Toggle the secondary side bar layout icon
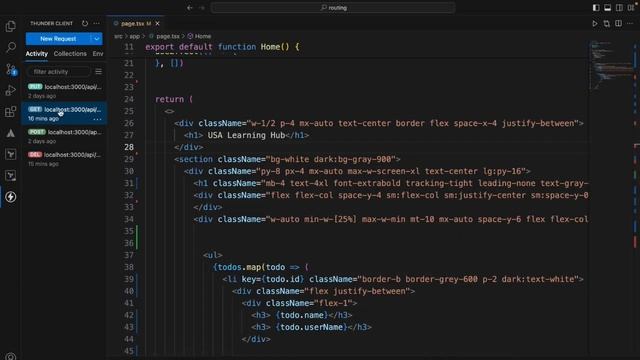 619,7
